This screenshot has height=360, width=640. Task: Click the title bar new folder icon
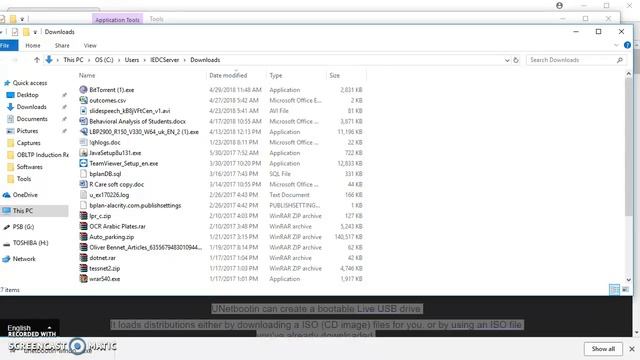pos(26,32)
